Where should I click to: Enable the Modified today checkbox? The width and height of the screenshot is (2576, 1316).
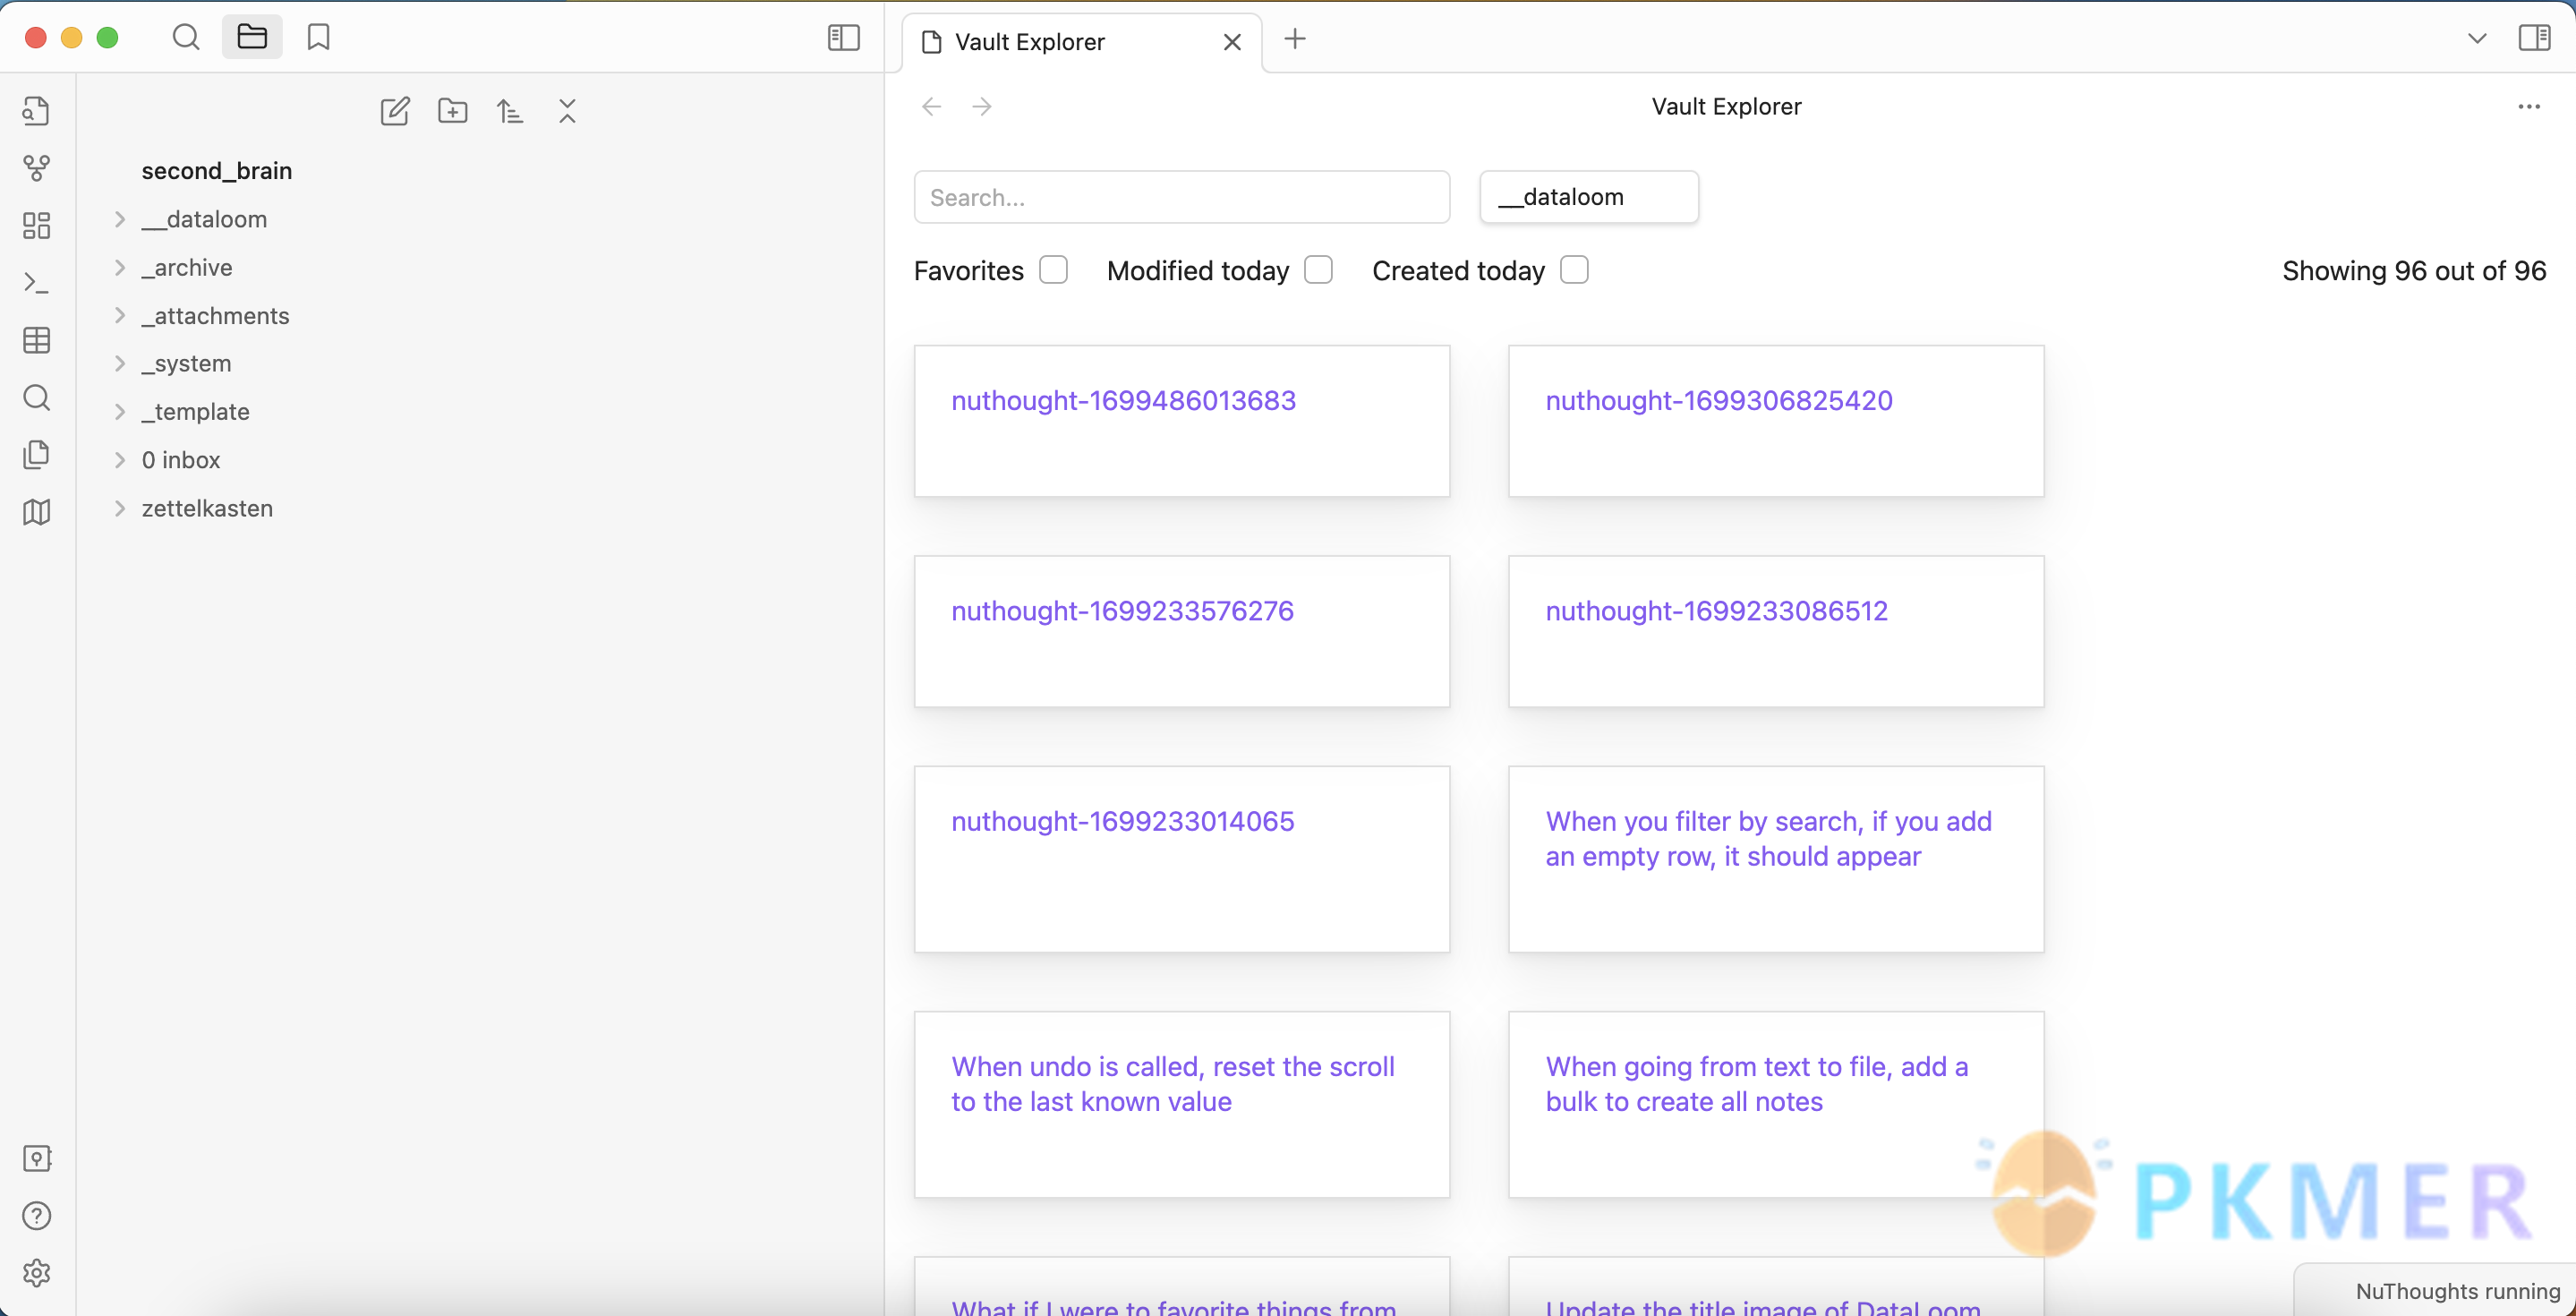point(1319,270)
